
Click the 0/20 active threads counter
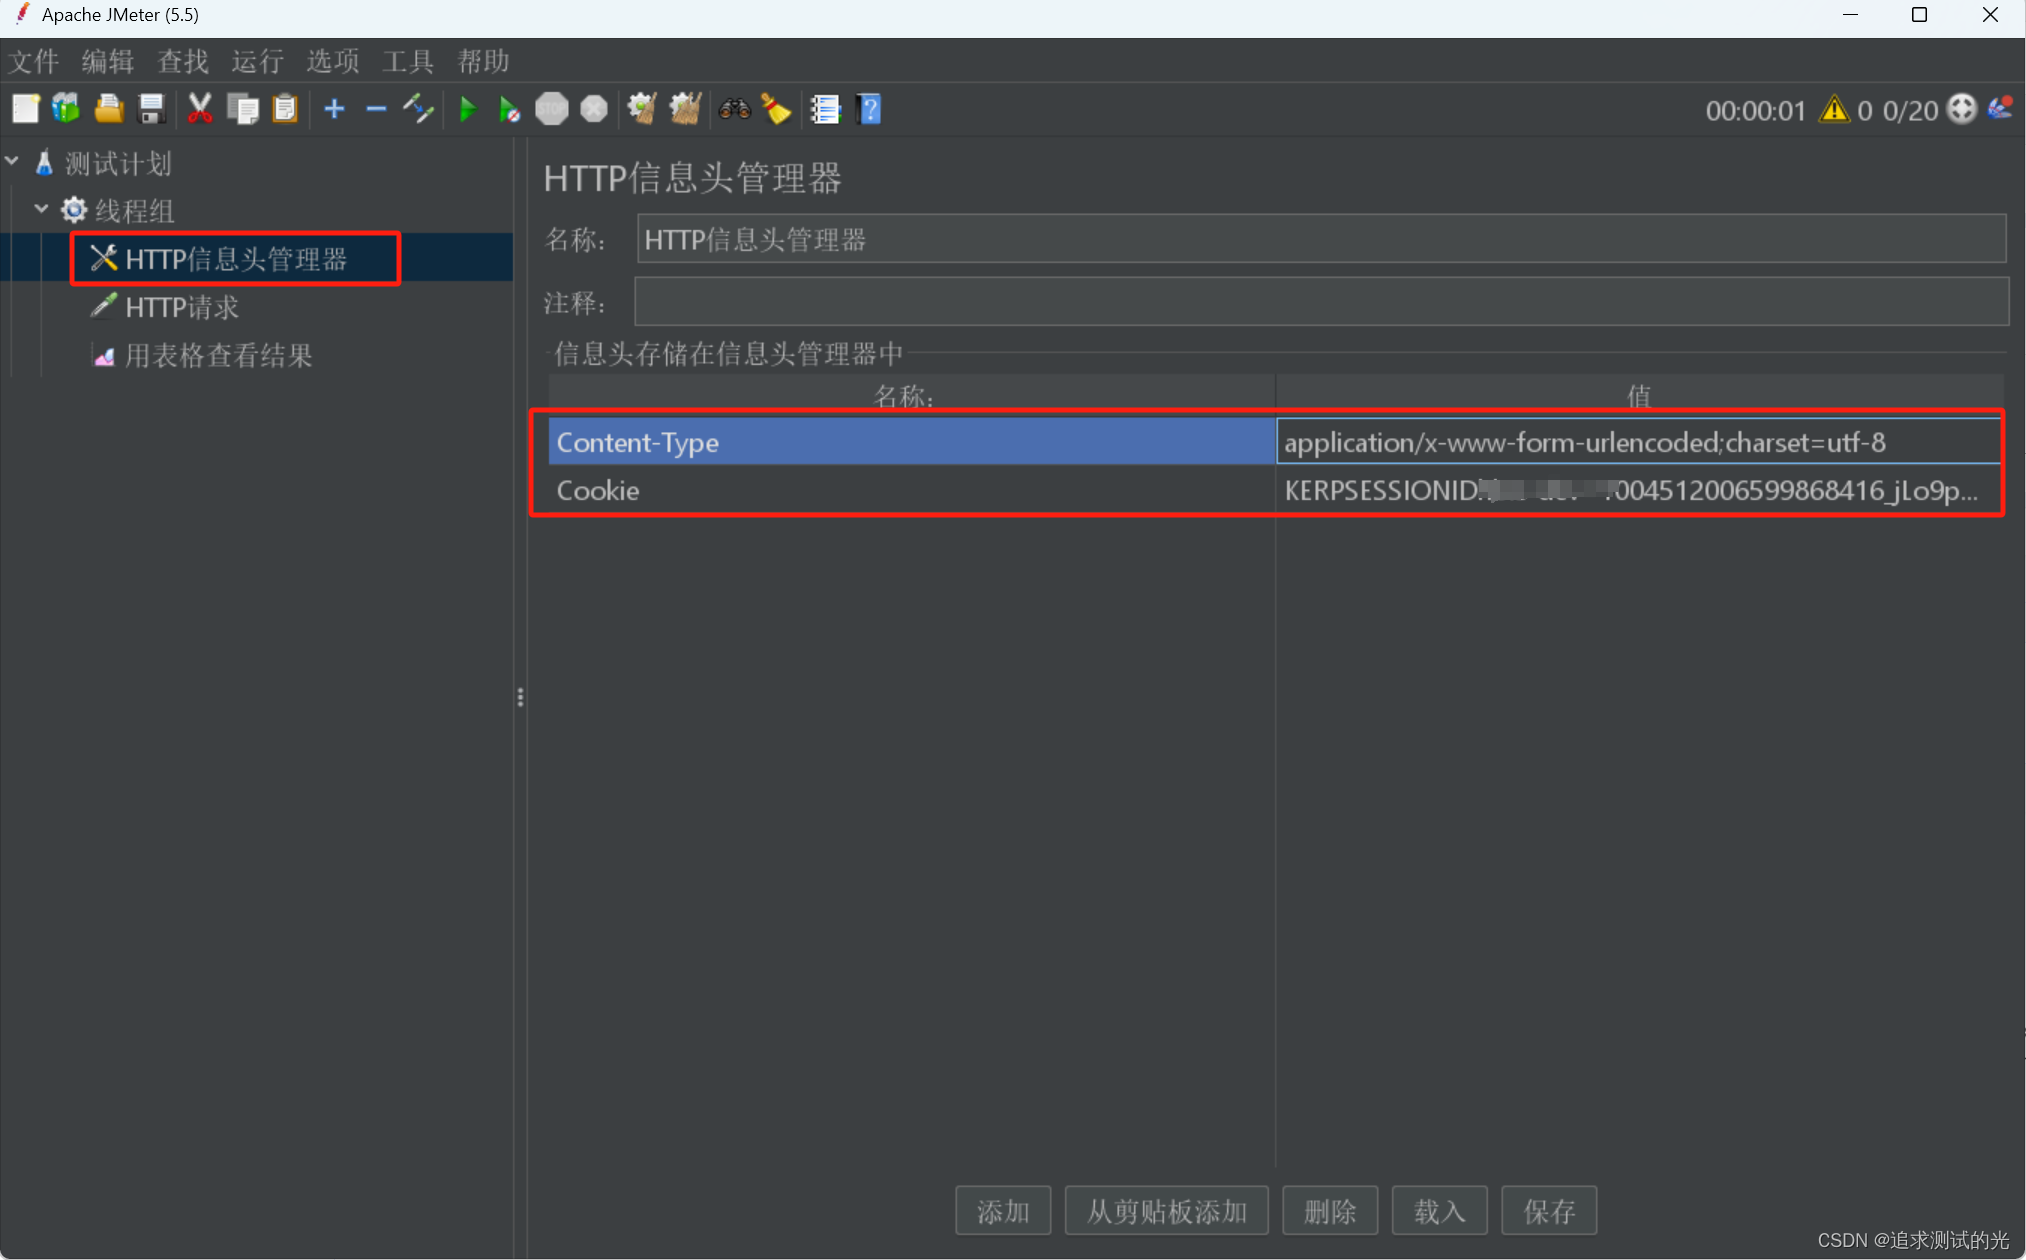click(1910, 110)
